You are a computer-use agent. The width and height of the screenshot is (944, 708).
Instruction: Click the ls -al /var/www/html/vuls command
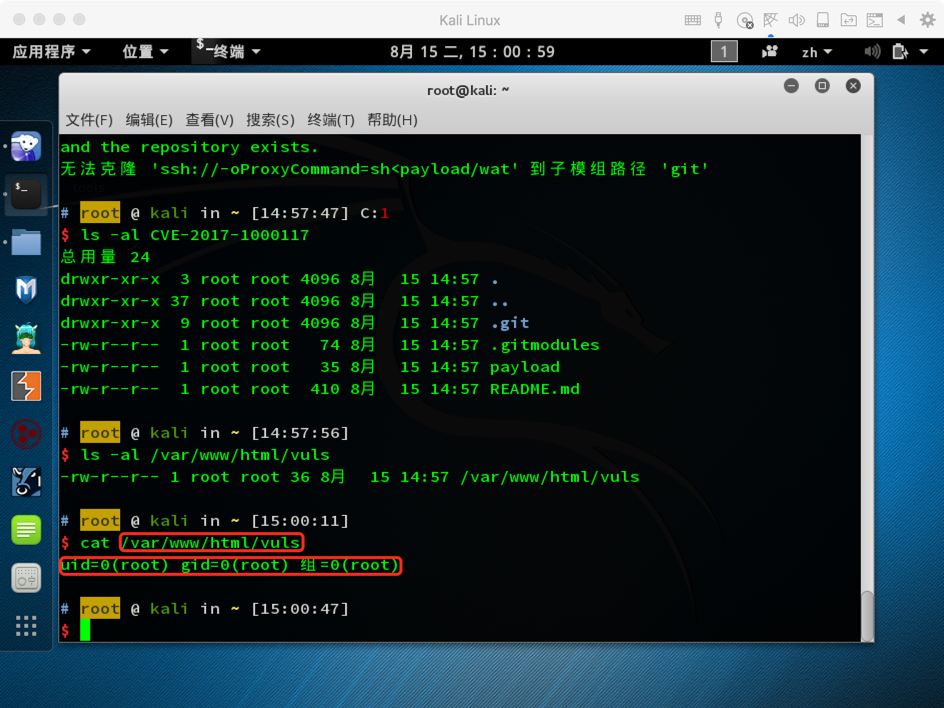[205, 455]
